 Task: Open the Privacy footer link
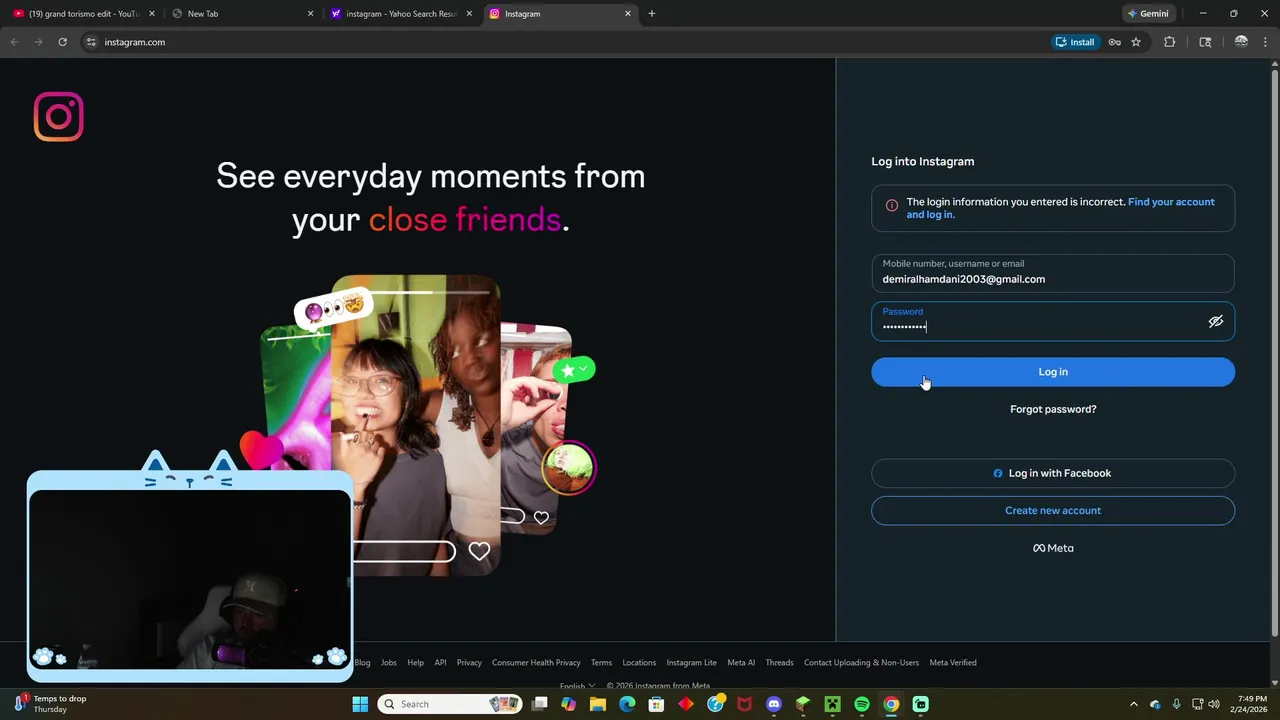coord(469,662)
